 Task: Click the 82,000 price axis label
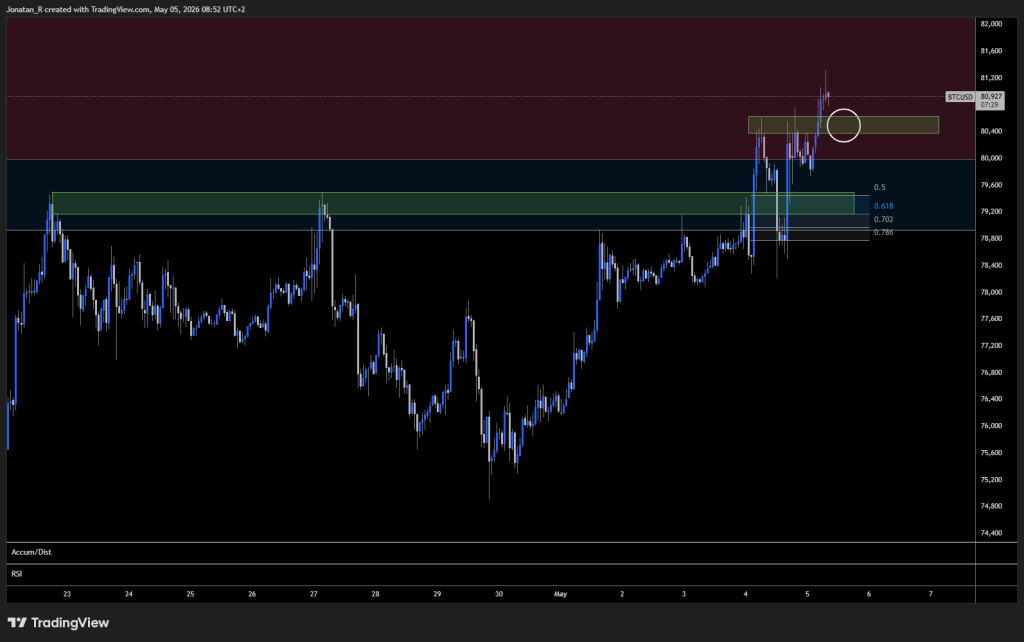pyautogui.click(x=991, y=24)
